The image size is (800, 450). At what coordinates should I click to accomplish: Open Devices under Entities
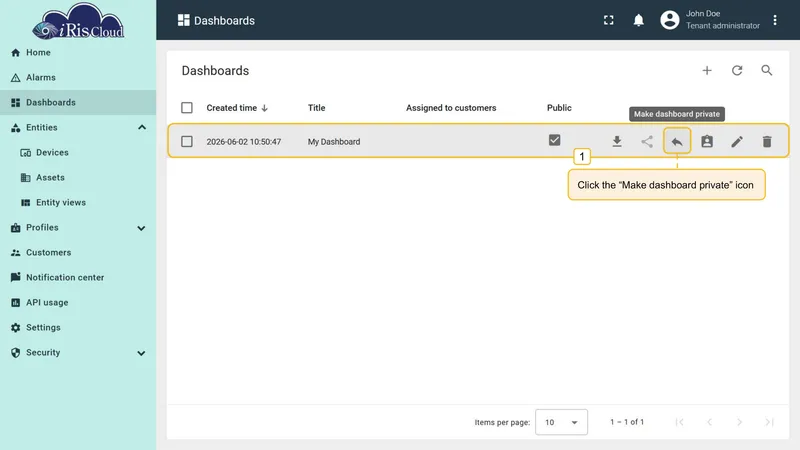[x=78, y=152]
